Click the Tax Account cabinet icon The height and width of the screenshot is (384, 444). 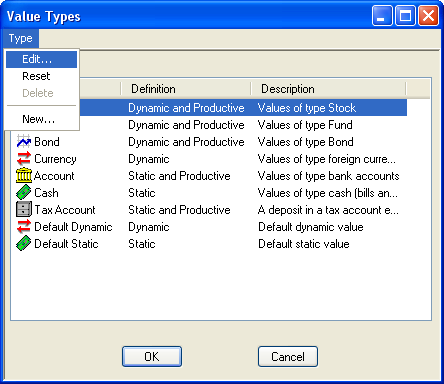click(24, 210)
